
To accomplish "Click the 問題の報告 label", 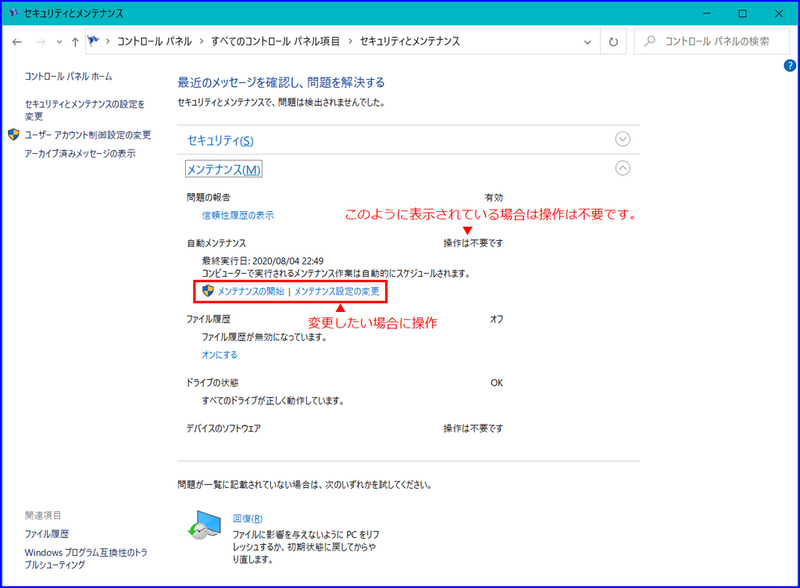I will click(208, 198).
